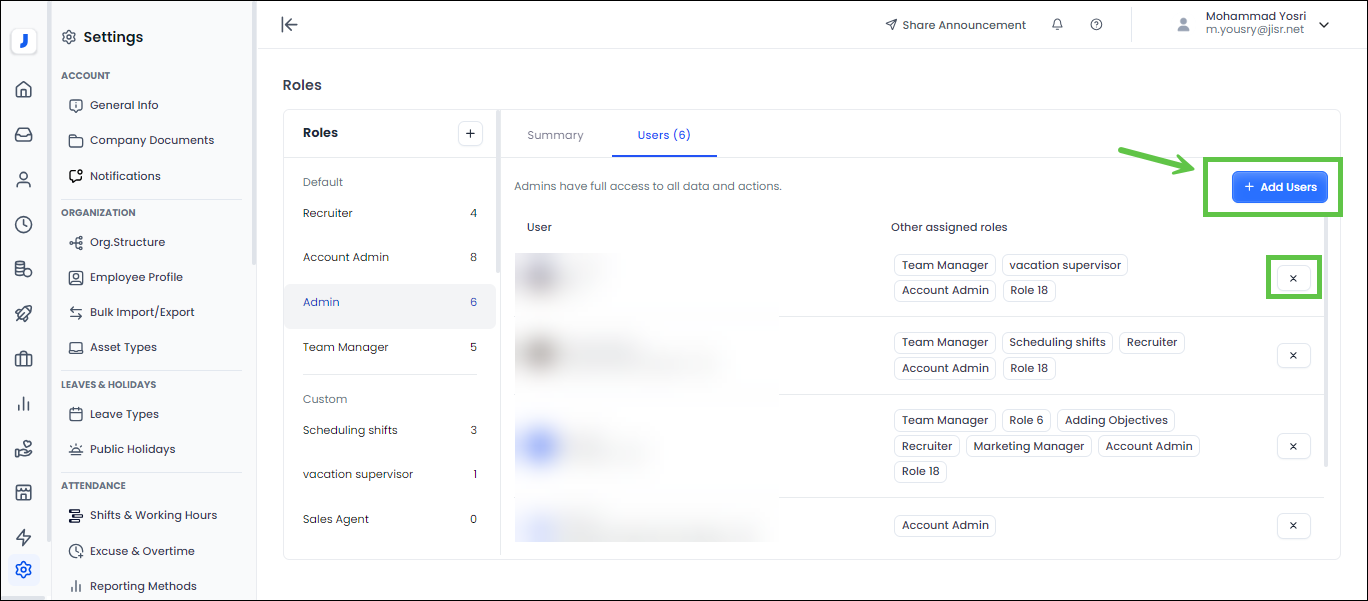Expand the Mohammad Yosri account dropdown
This screenshot has width=1368, height=601.
tap(1324, 25)
